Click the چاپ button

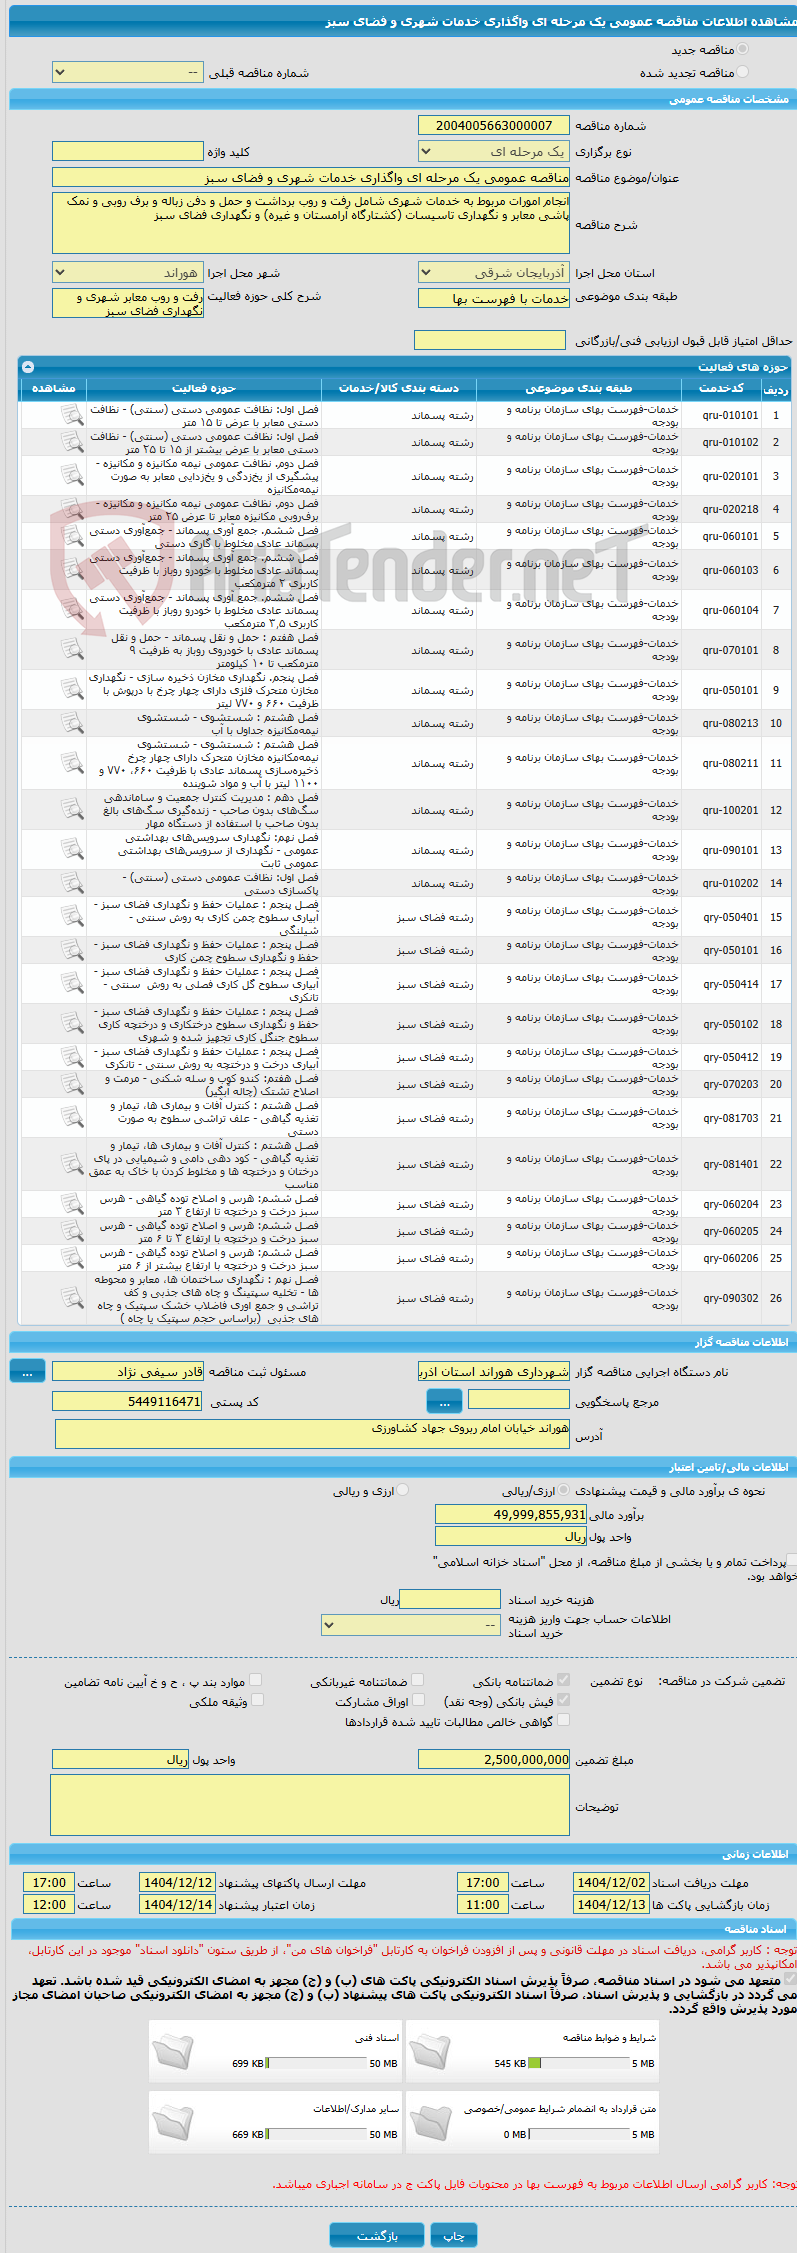click(x=454, y=2235)
